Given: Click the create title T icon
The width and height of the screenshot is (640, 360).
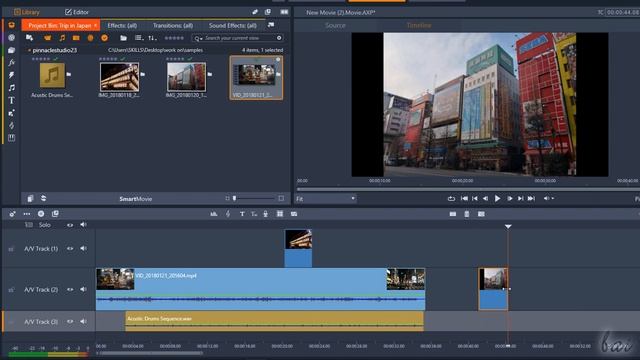Looking at the screenshot, I should coord(242,214).
